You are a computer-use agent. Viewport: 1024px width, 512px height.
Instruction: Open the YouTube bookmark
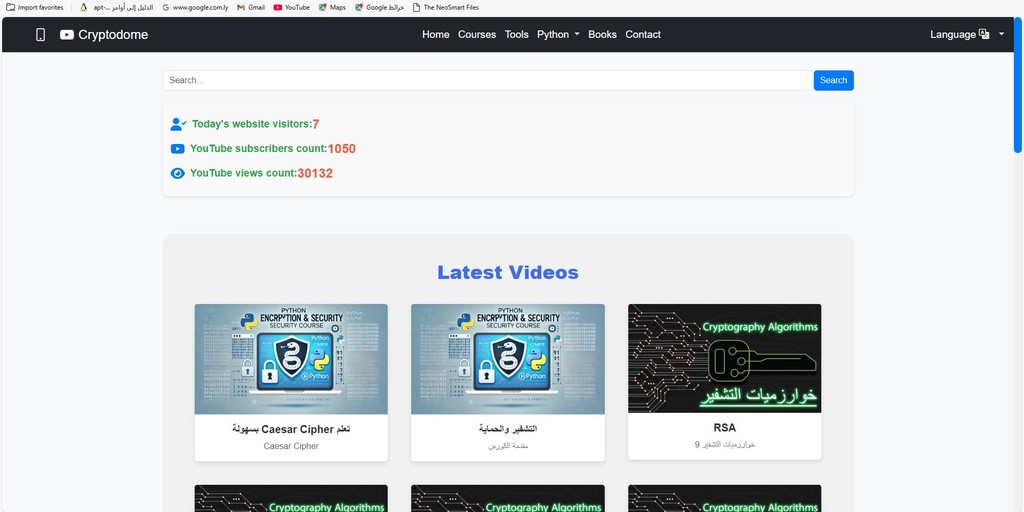(291, 8)
